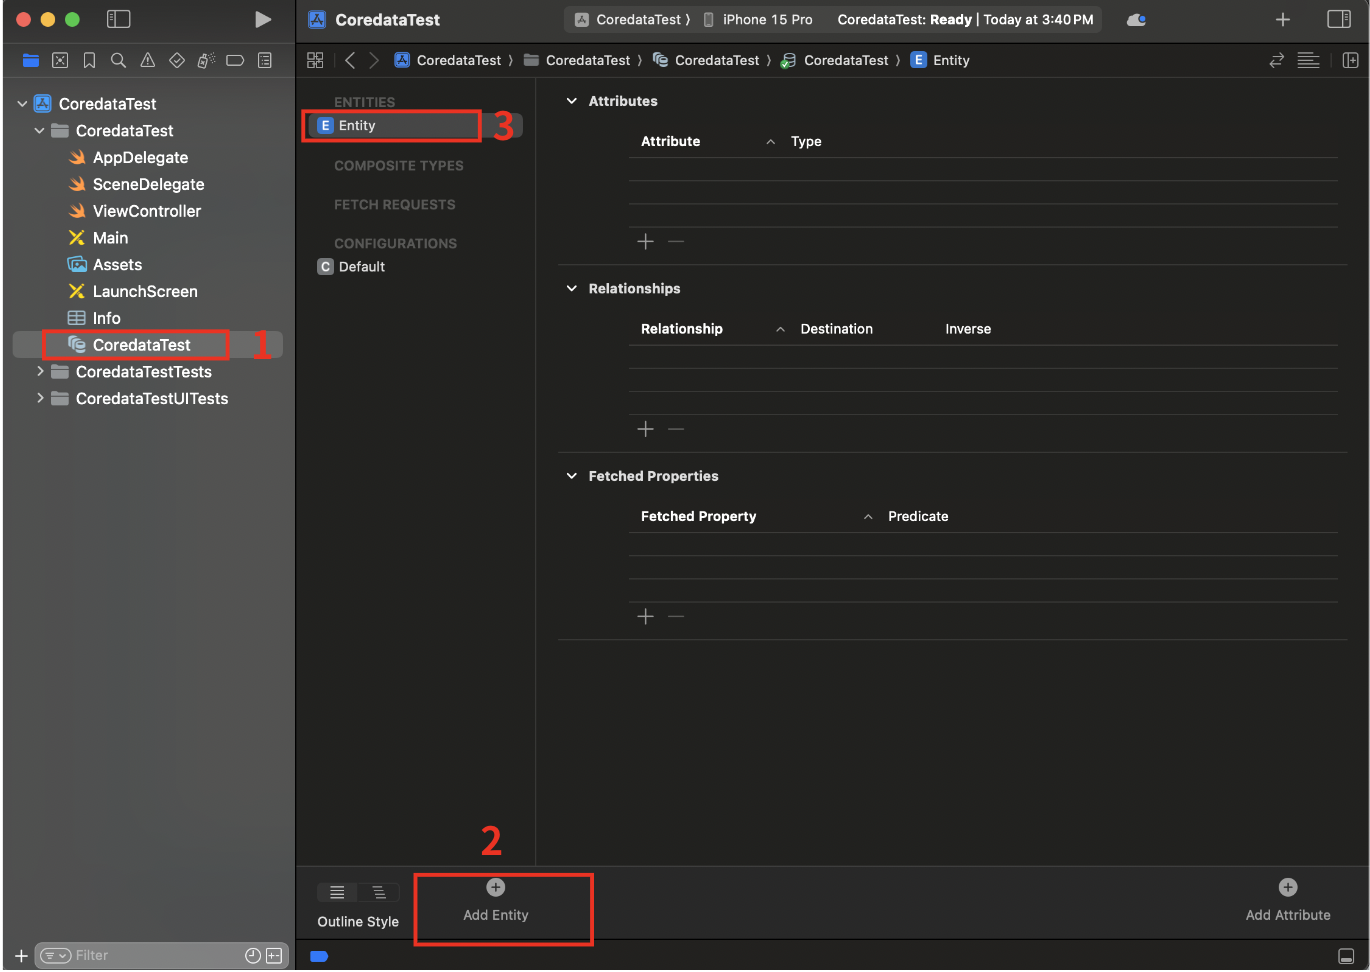Click the Library plus button in toolbar
This screenshot has height=972, width=1370.
[x=1283, y=19]
